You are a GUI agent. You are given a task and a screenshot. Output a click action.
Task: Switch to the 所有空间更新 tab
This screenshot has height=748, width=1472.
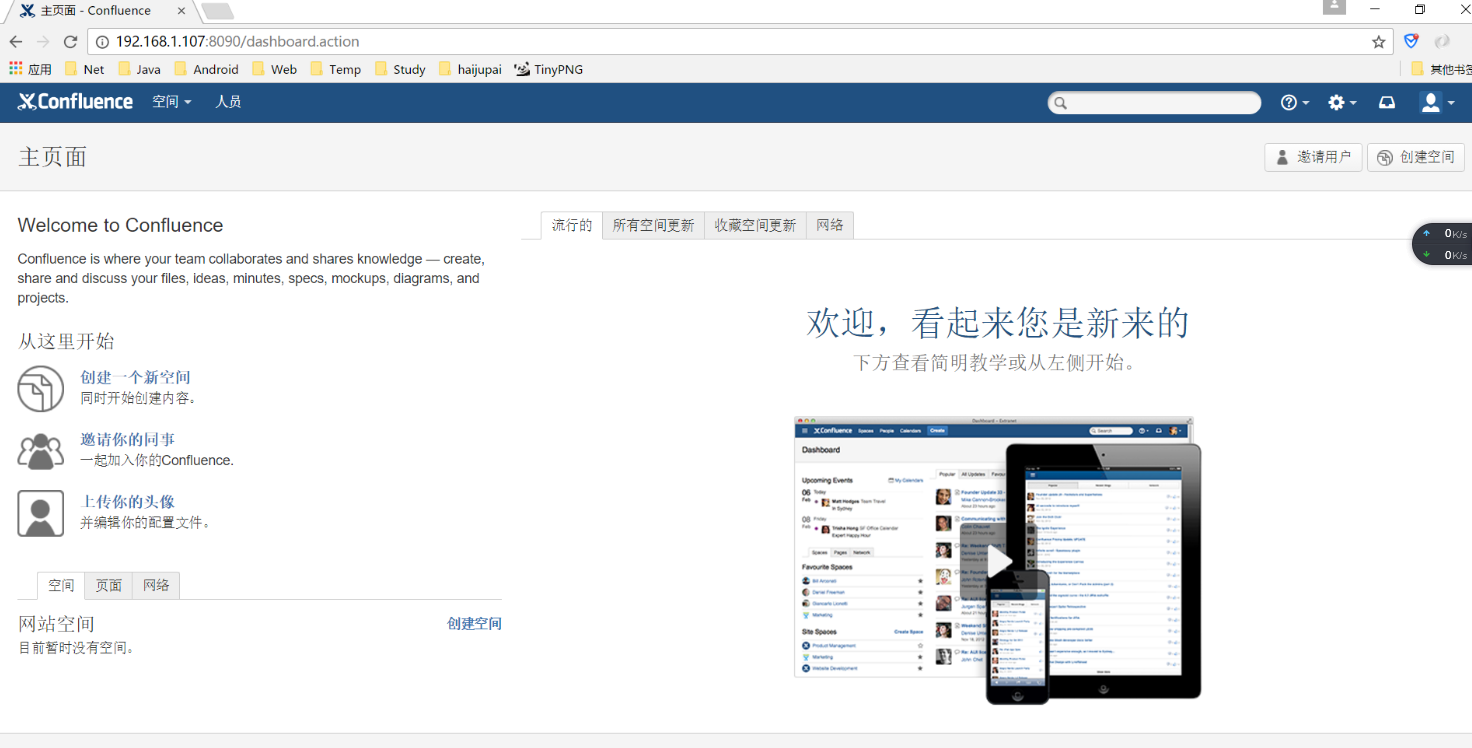(653, 225)
